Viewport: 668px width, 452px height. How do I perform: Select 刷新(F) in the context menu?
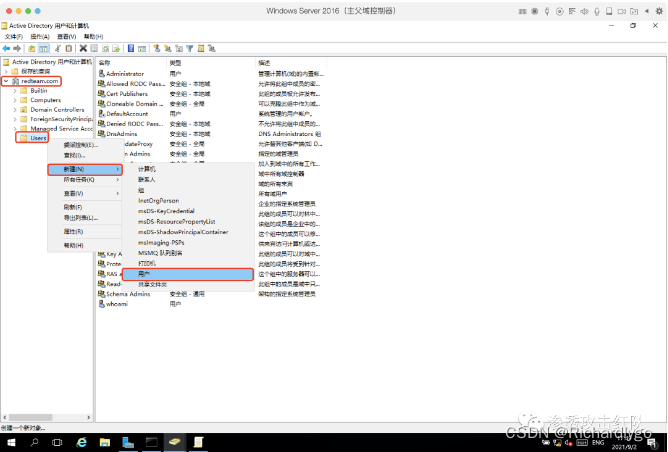point(85,207)
